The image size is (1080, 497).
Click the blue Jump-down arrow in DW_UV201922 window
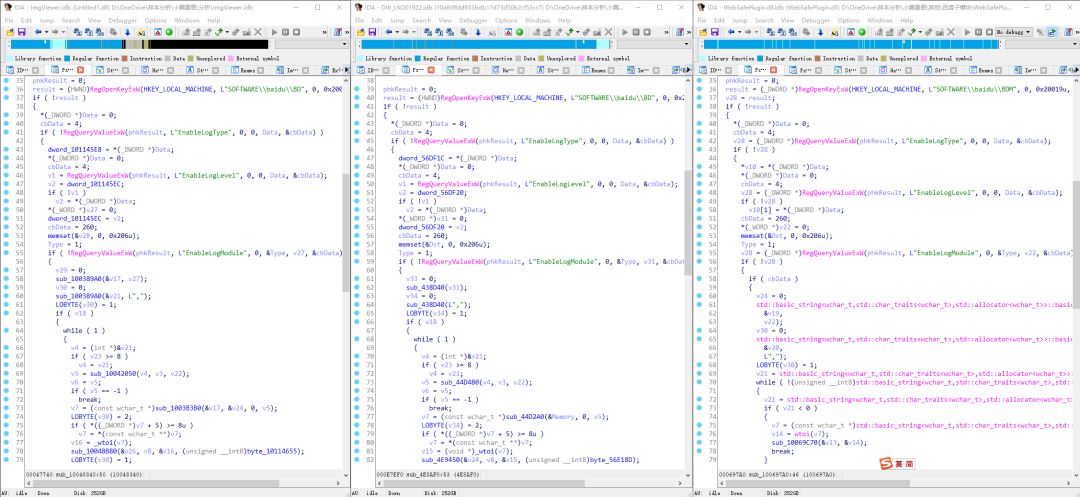(x=477, y=32)
